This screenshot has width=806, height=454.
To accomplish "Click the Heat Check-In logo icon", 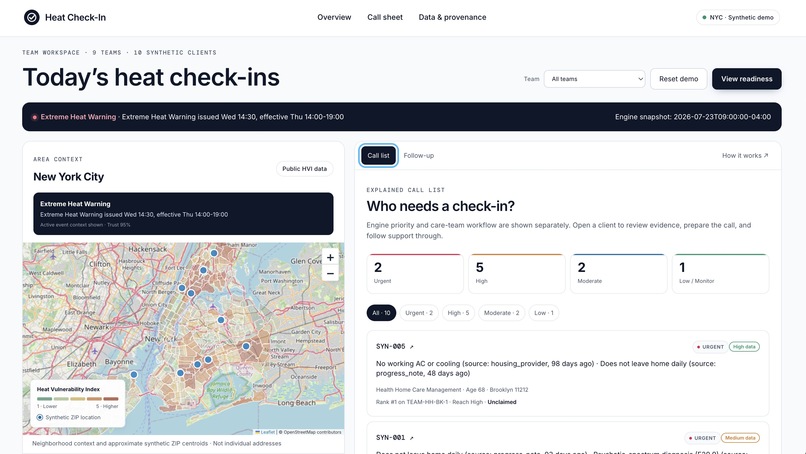I will click(x=31, y=17).
